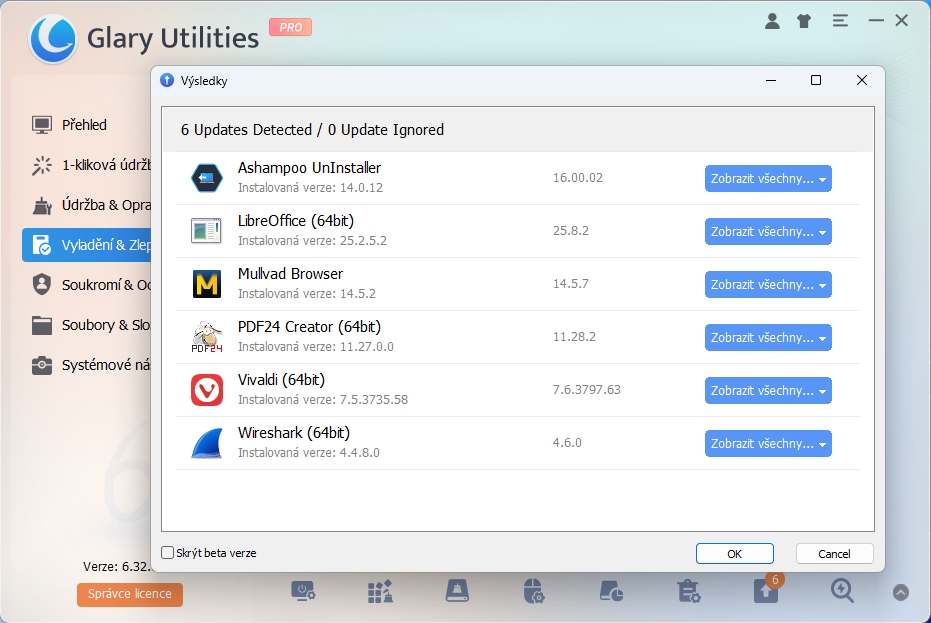Click the Wireshark shark fin icon
This screenshot has width=931, height=623.
point(207,443)
